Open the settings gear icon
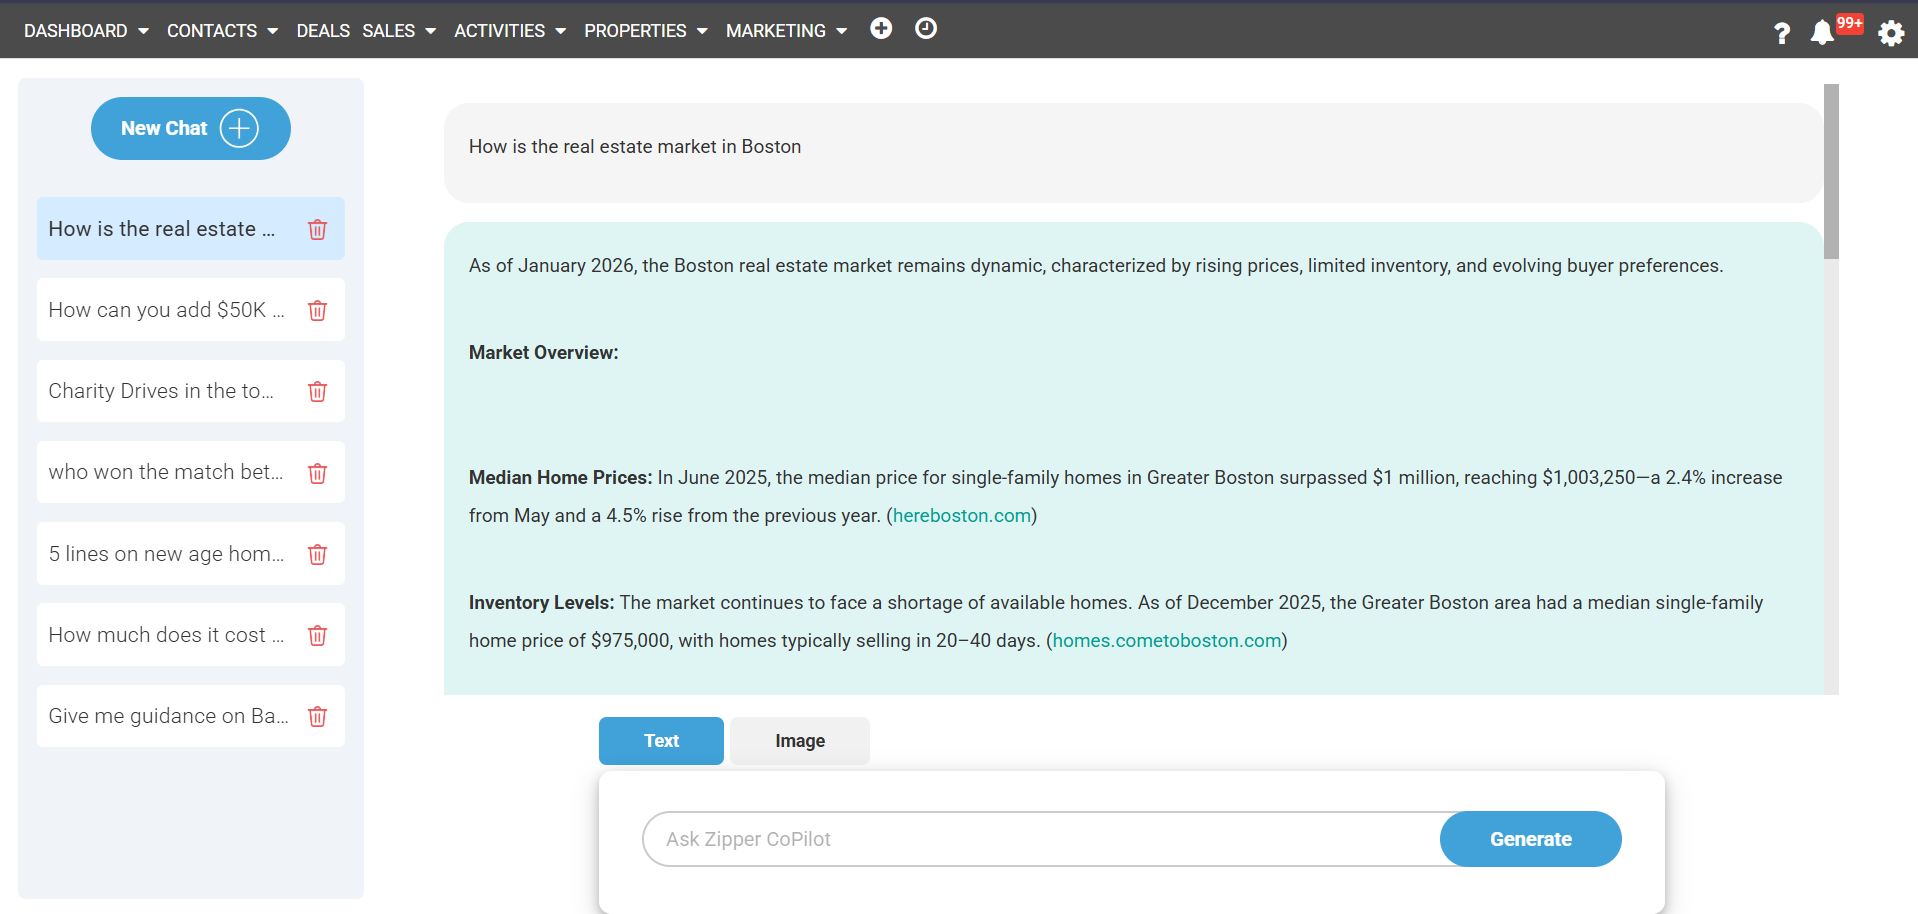 [1890, 33]
